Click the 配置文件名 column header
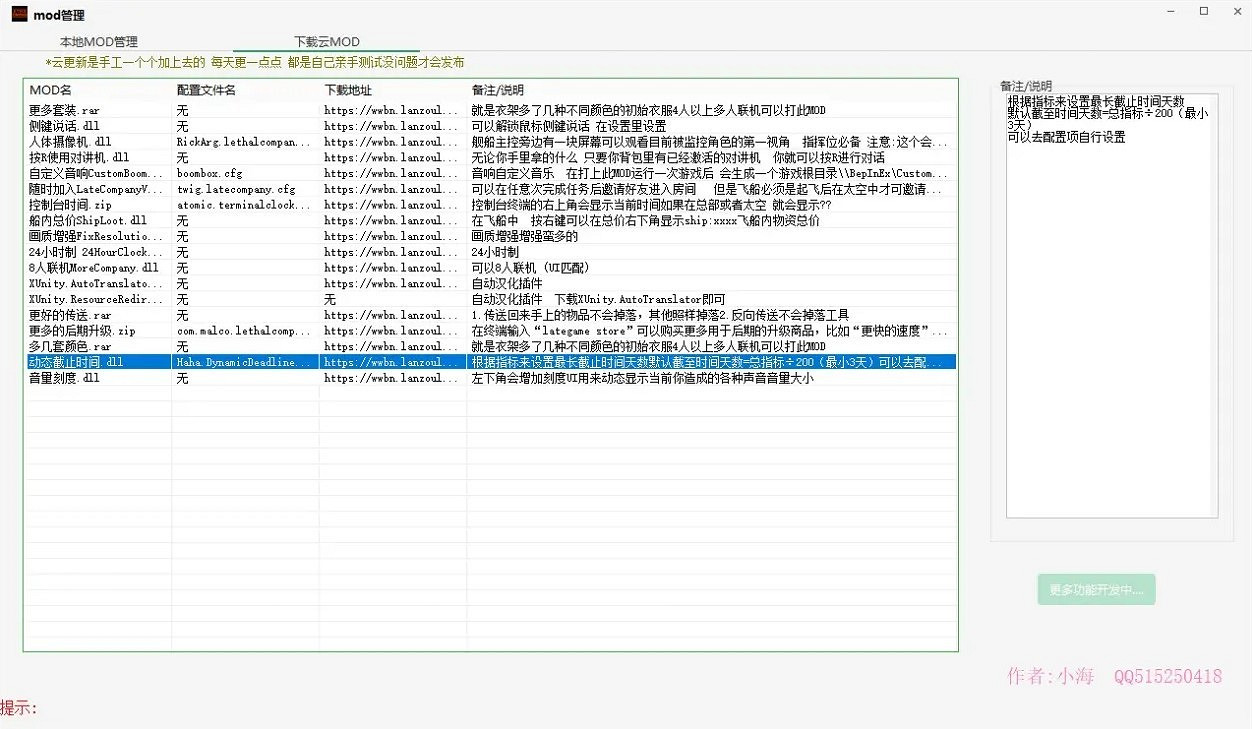Screen dimensions: 1252x729 (205, 89)
